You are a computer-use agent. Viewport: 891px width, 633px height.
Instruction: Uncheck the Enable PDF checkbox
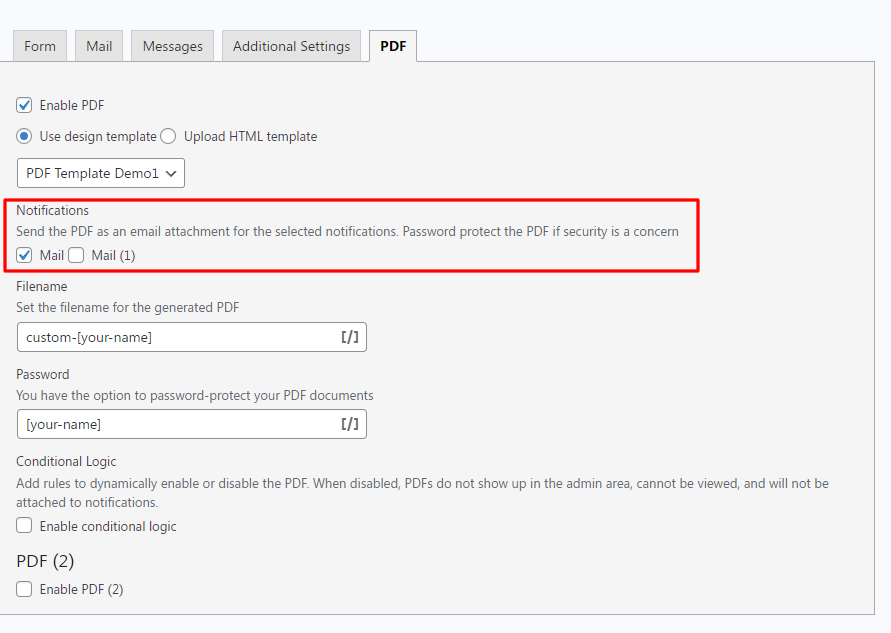(x=25, y=105)
